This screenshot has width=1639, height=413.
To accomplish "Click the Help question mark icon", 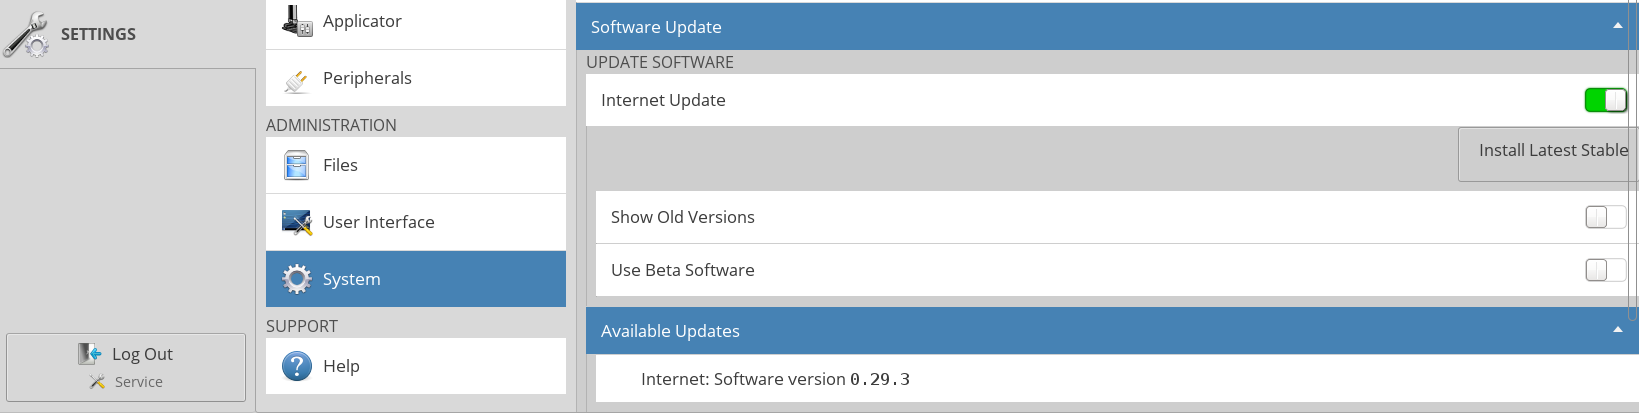I will tap(297, 366).
